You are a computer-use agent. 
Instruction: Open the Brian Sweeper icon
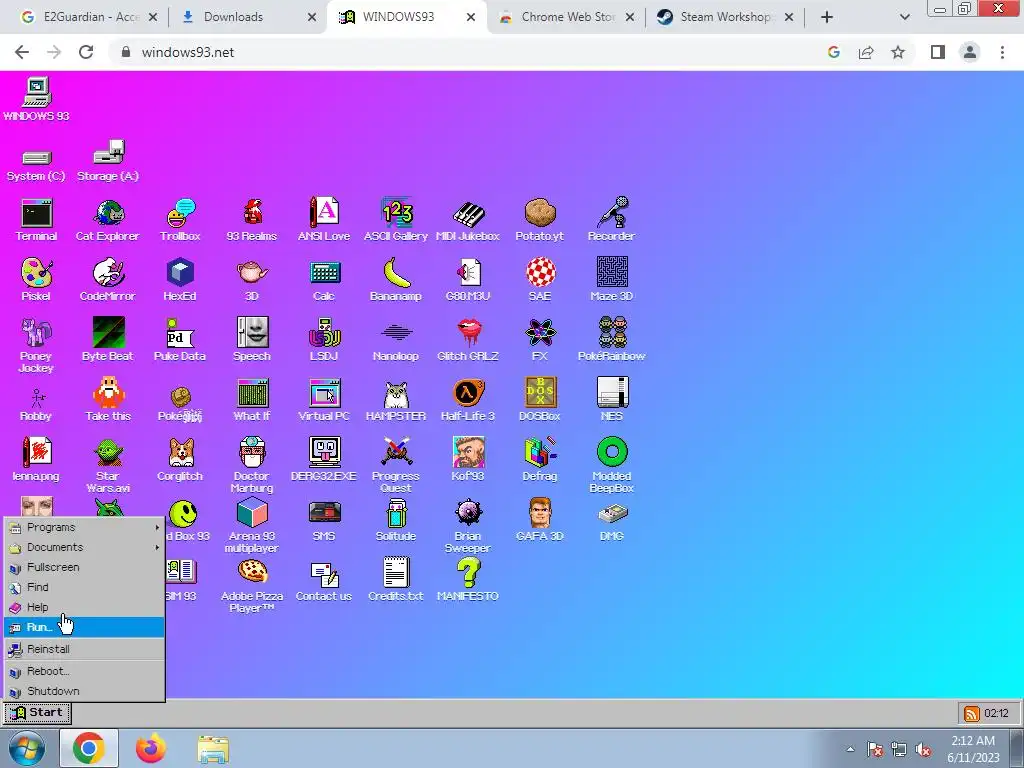(x=468, y=526)
